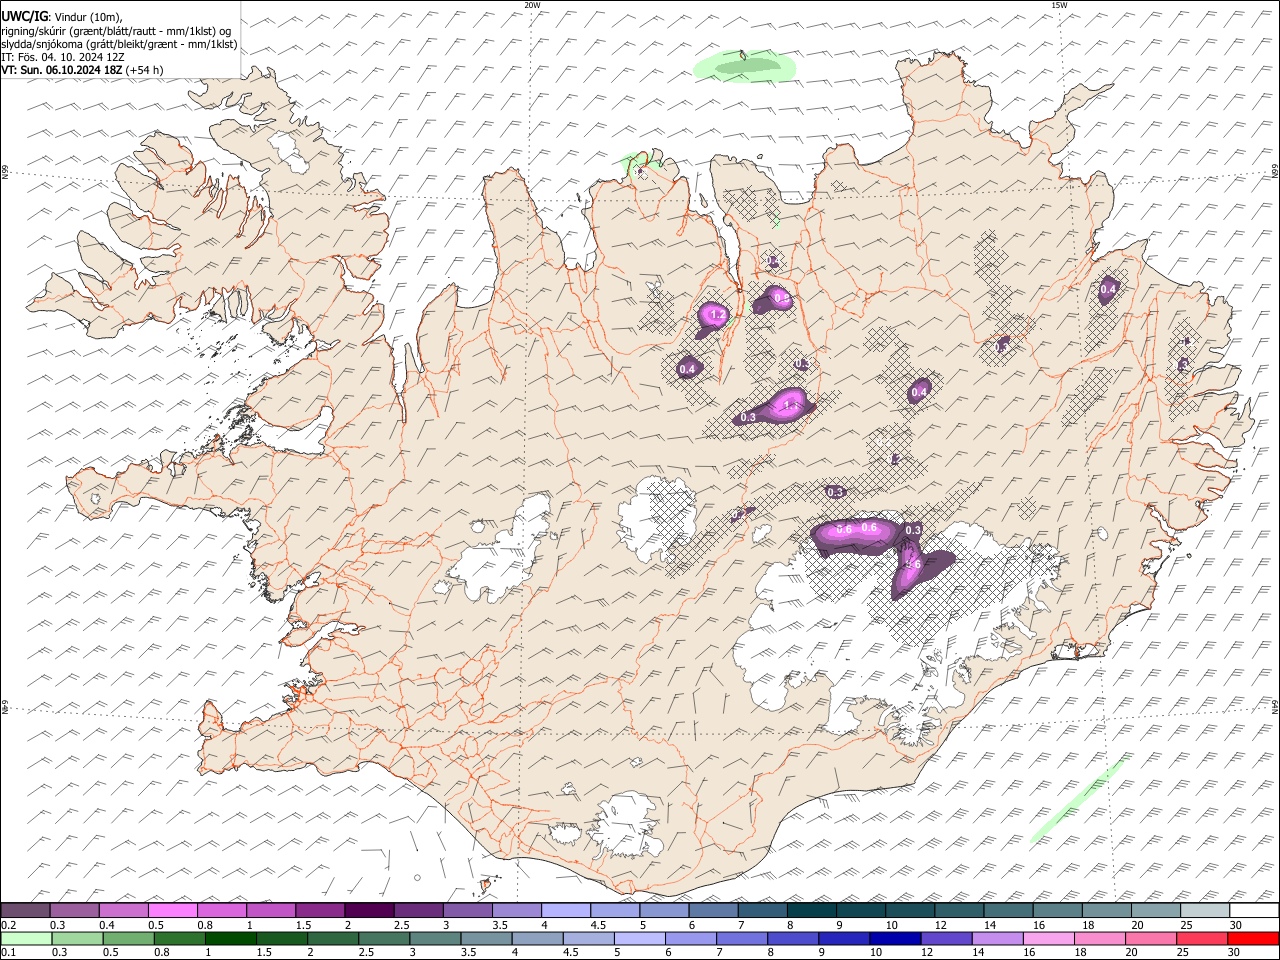The image size is (1280, 960).
Task: Click the light gray top legend swatch between 25 and 30
Action: [x=1204, y=910]
